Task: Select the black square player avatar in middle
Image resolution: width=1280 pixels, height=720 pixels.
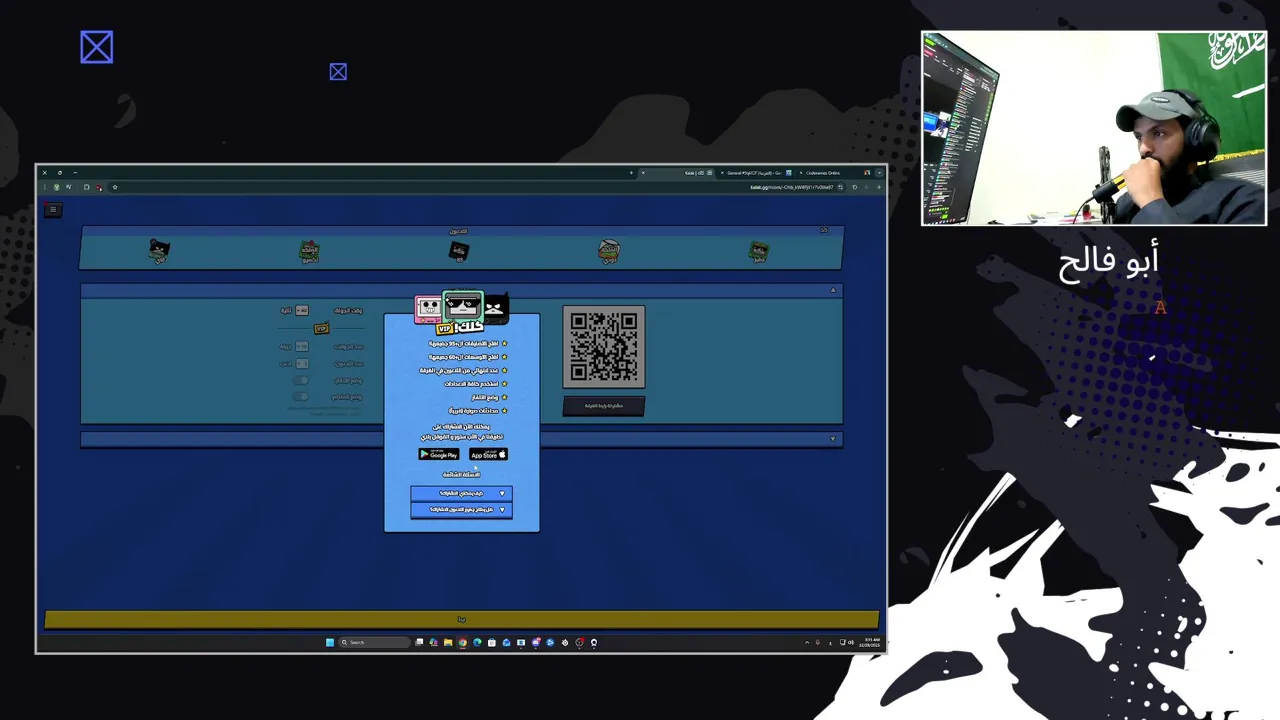Action: point(458,250)
